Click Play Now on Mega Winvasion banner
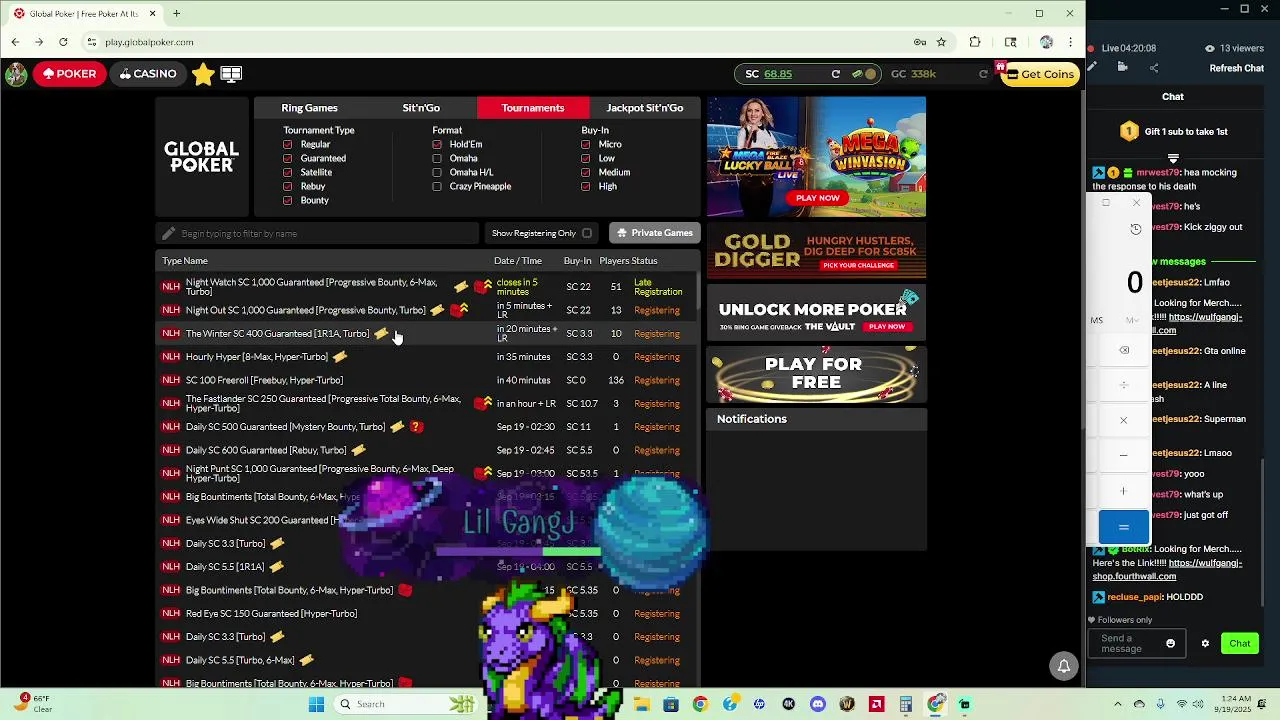 click(x=818, y=198)
